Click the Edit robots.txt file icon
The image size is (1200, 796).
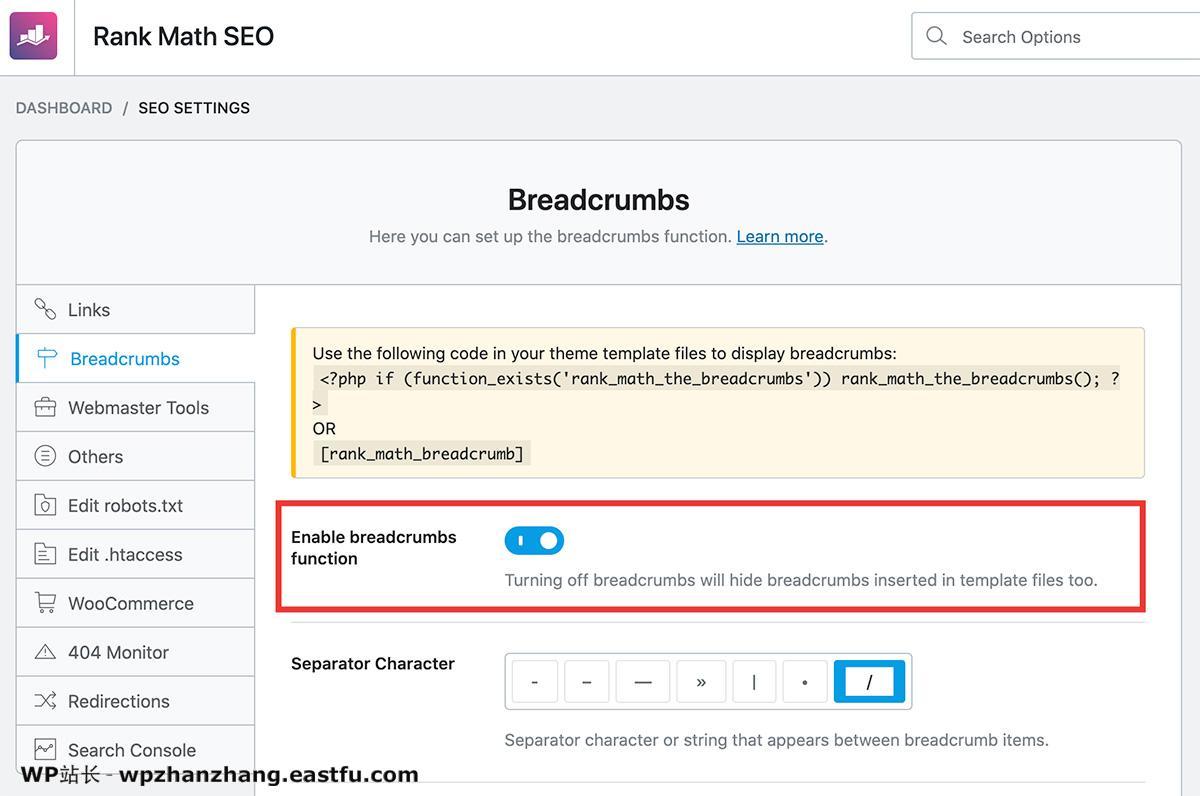[x=45, y=505]
